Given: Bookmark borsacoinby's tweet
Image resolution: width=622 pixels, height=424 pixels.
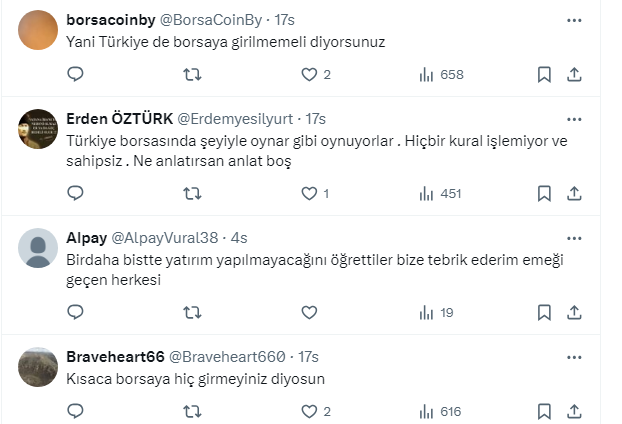Looking at the screenshot, I should point(544,74).
